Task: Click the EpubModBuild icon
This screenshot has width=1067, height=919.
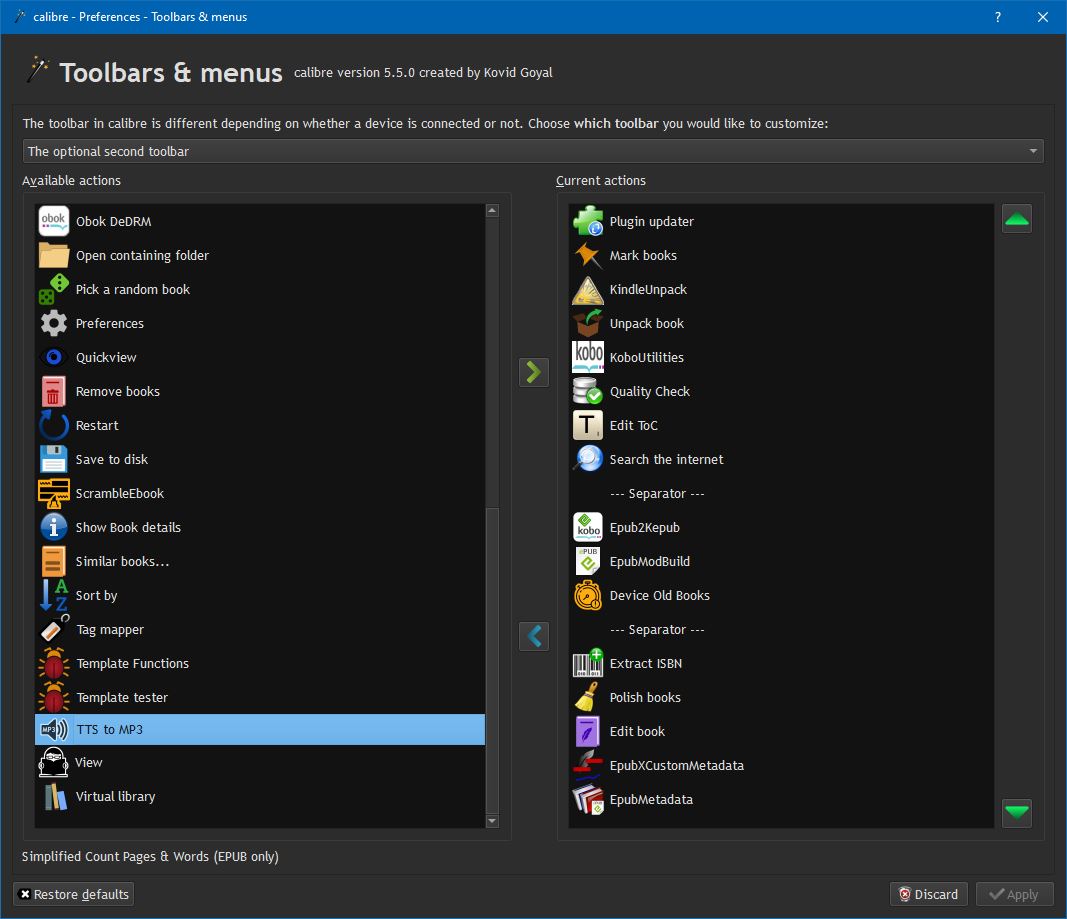Action: [588, 561]
